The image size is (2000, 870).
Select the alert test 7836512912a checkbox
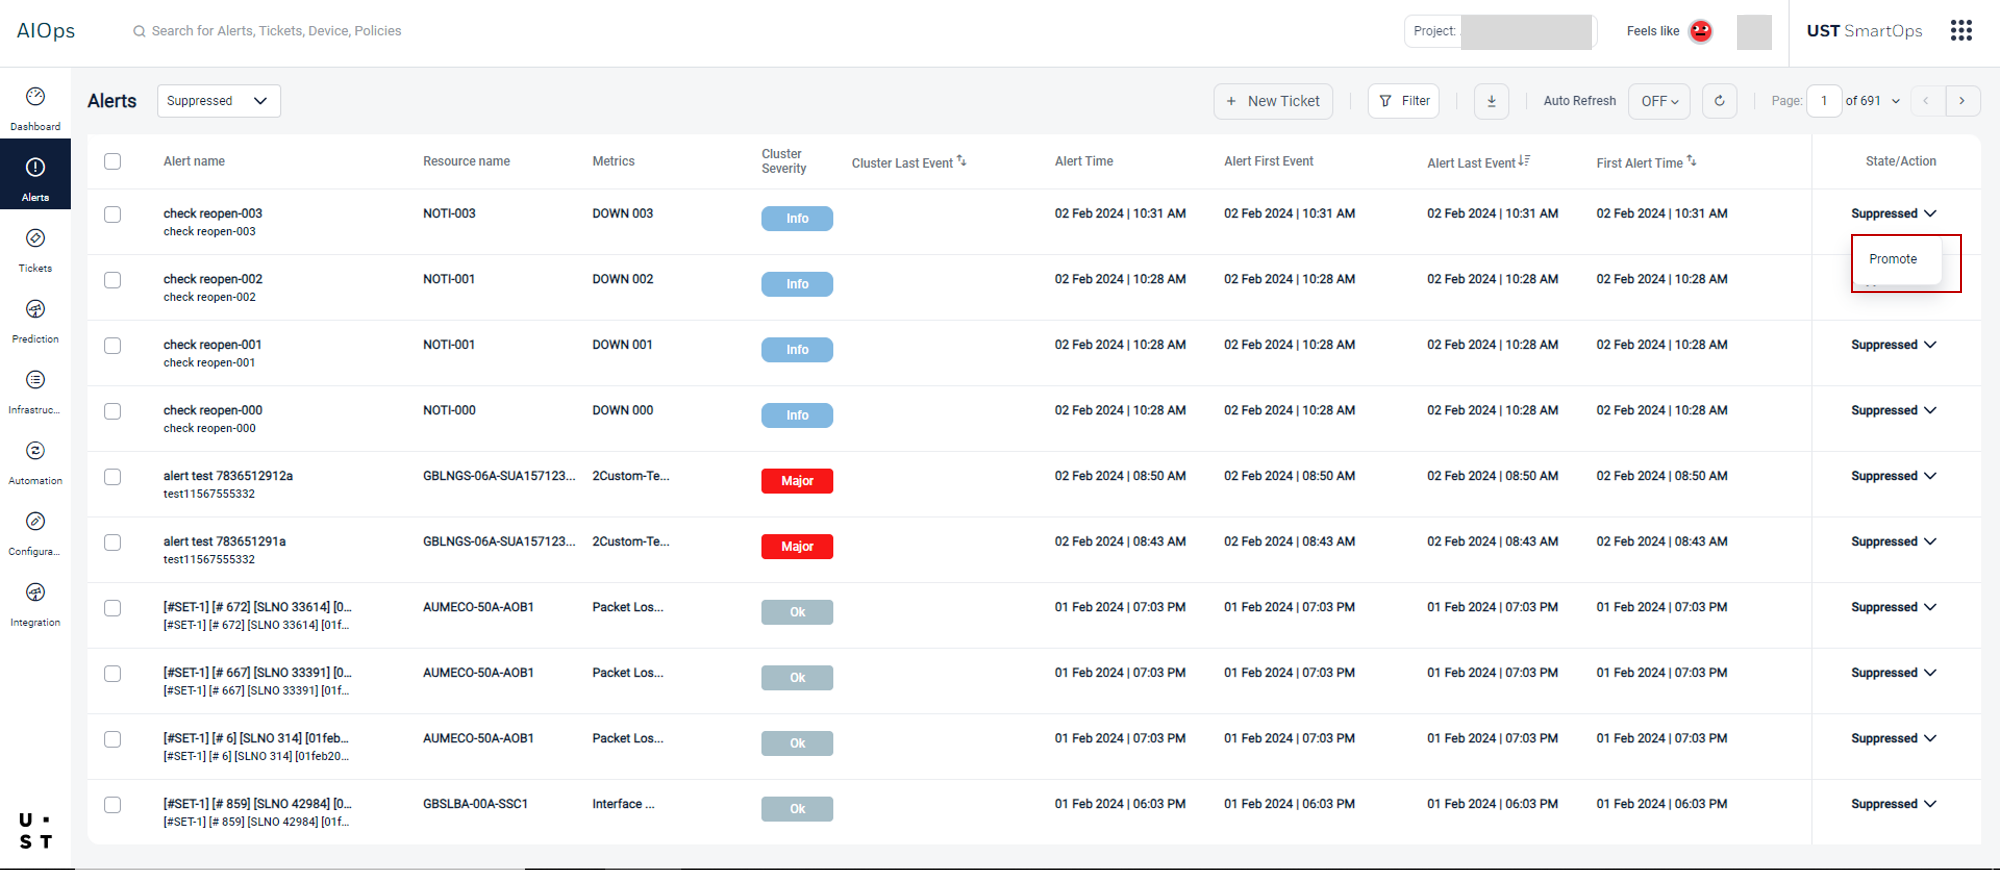(113, 477)
